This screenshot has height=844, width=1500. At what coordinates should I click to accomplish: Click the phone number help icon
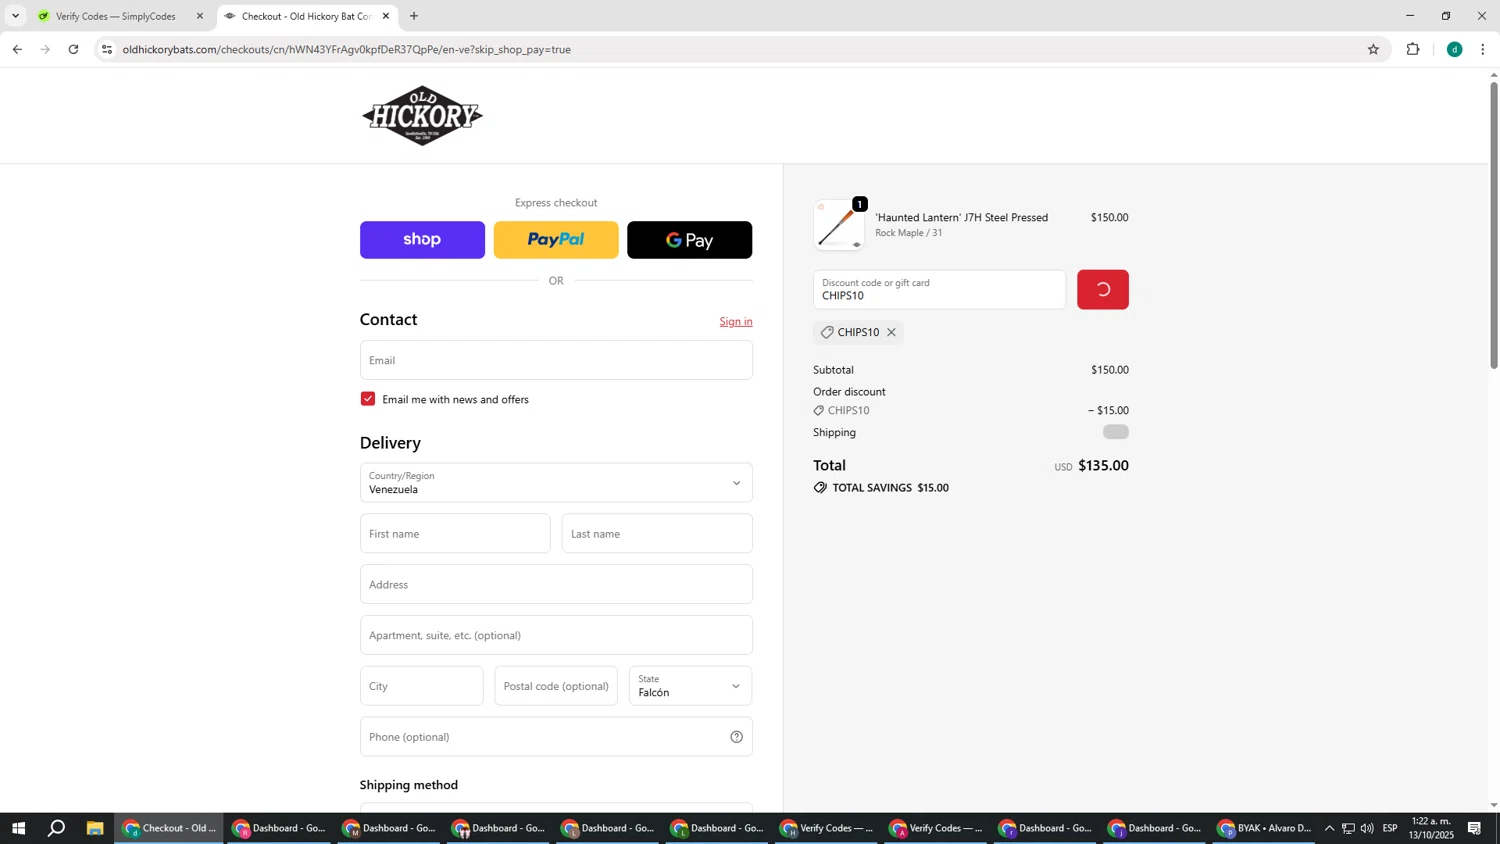[736, 737]
